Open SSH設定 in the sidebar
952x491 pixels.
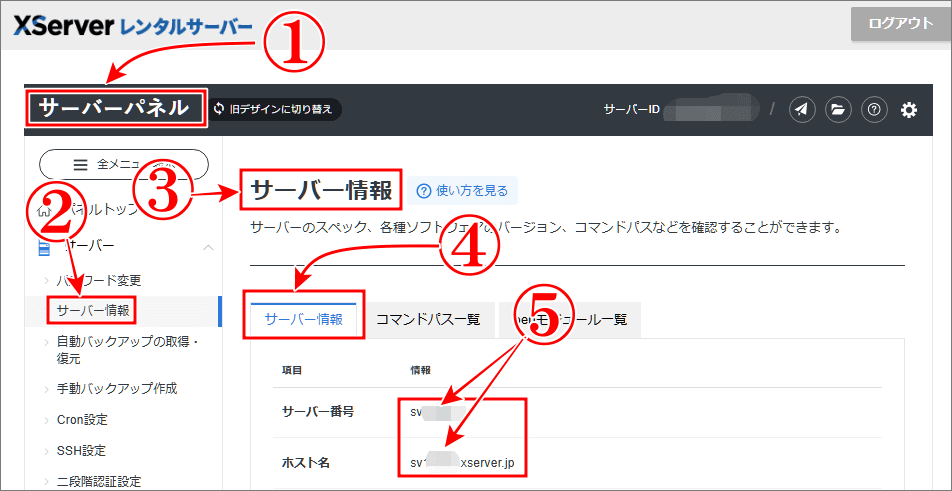80,451
